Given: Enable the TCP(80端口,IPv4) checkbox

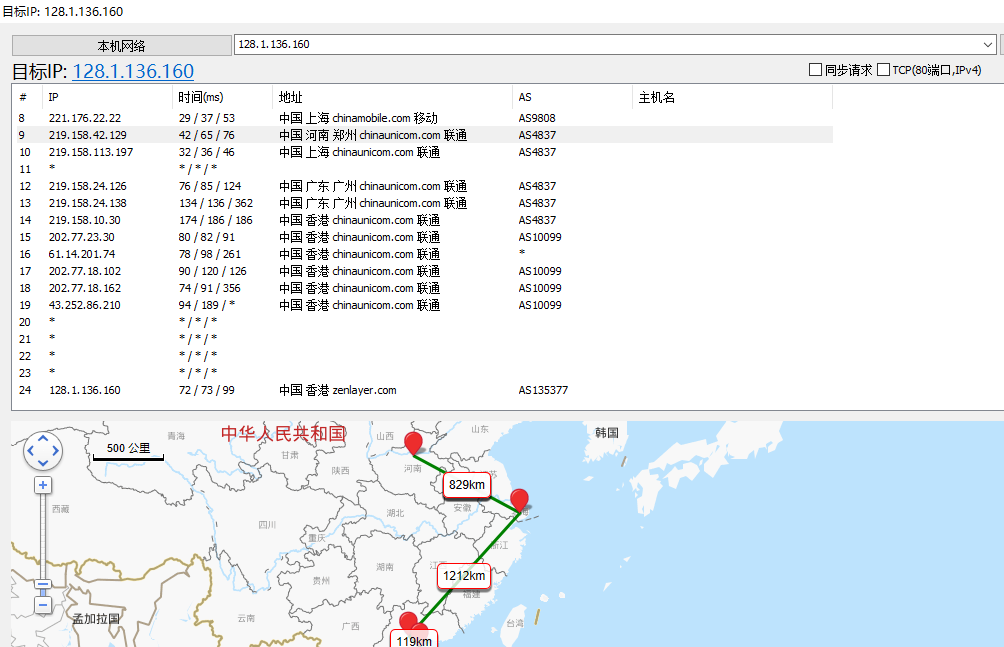Looking at the screenshot, I should click(884, 69).
